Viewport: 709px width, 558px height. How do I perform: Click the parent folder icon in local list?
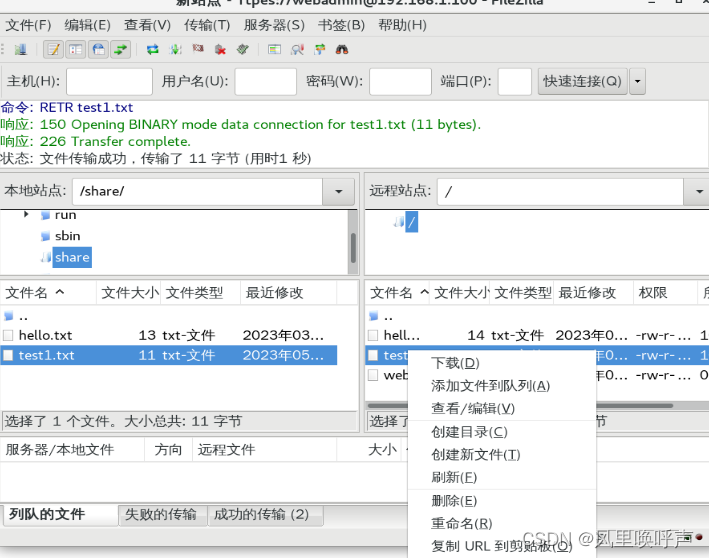(8, 316)
